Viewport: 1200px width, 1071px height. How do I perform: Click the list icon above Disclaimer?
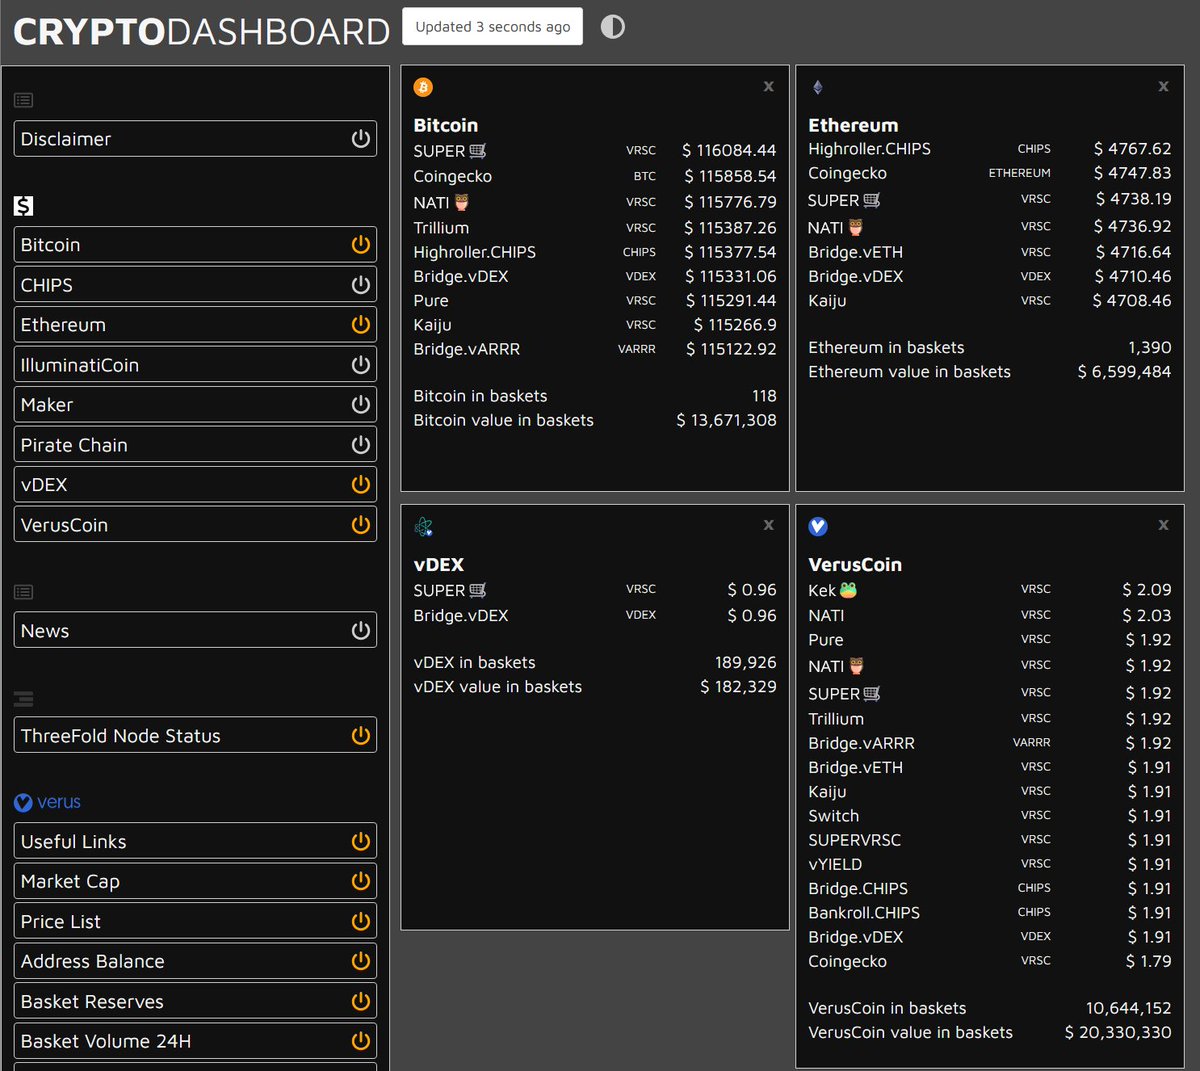[x=24, y=100]
